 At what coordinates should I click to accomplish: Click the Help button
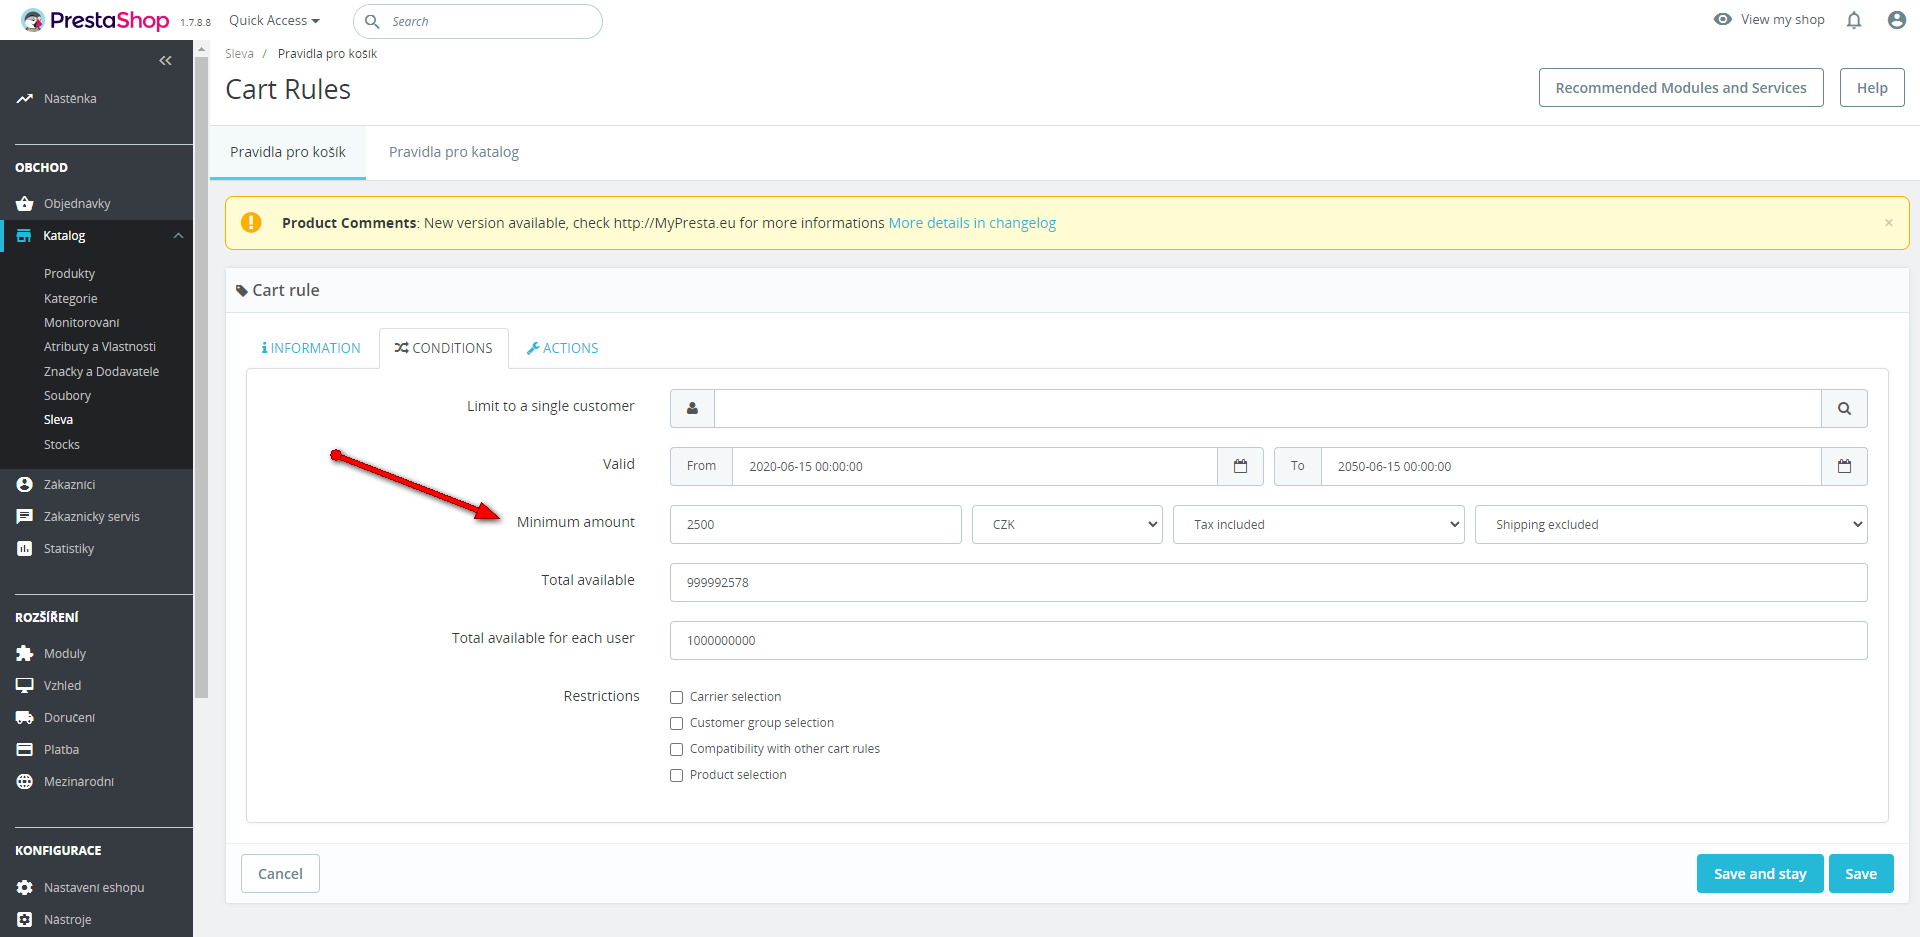tap(1872, 88)
